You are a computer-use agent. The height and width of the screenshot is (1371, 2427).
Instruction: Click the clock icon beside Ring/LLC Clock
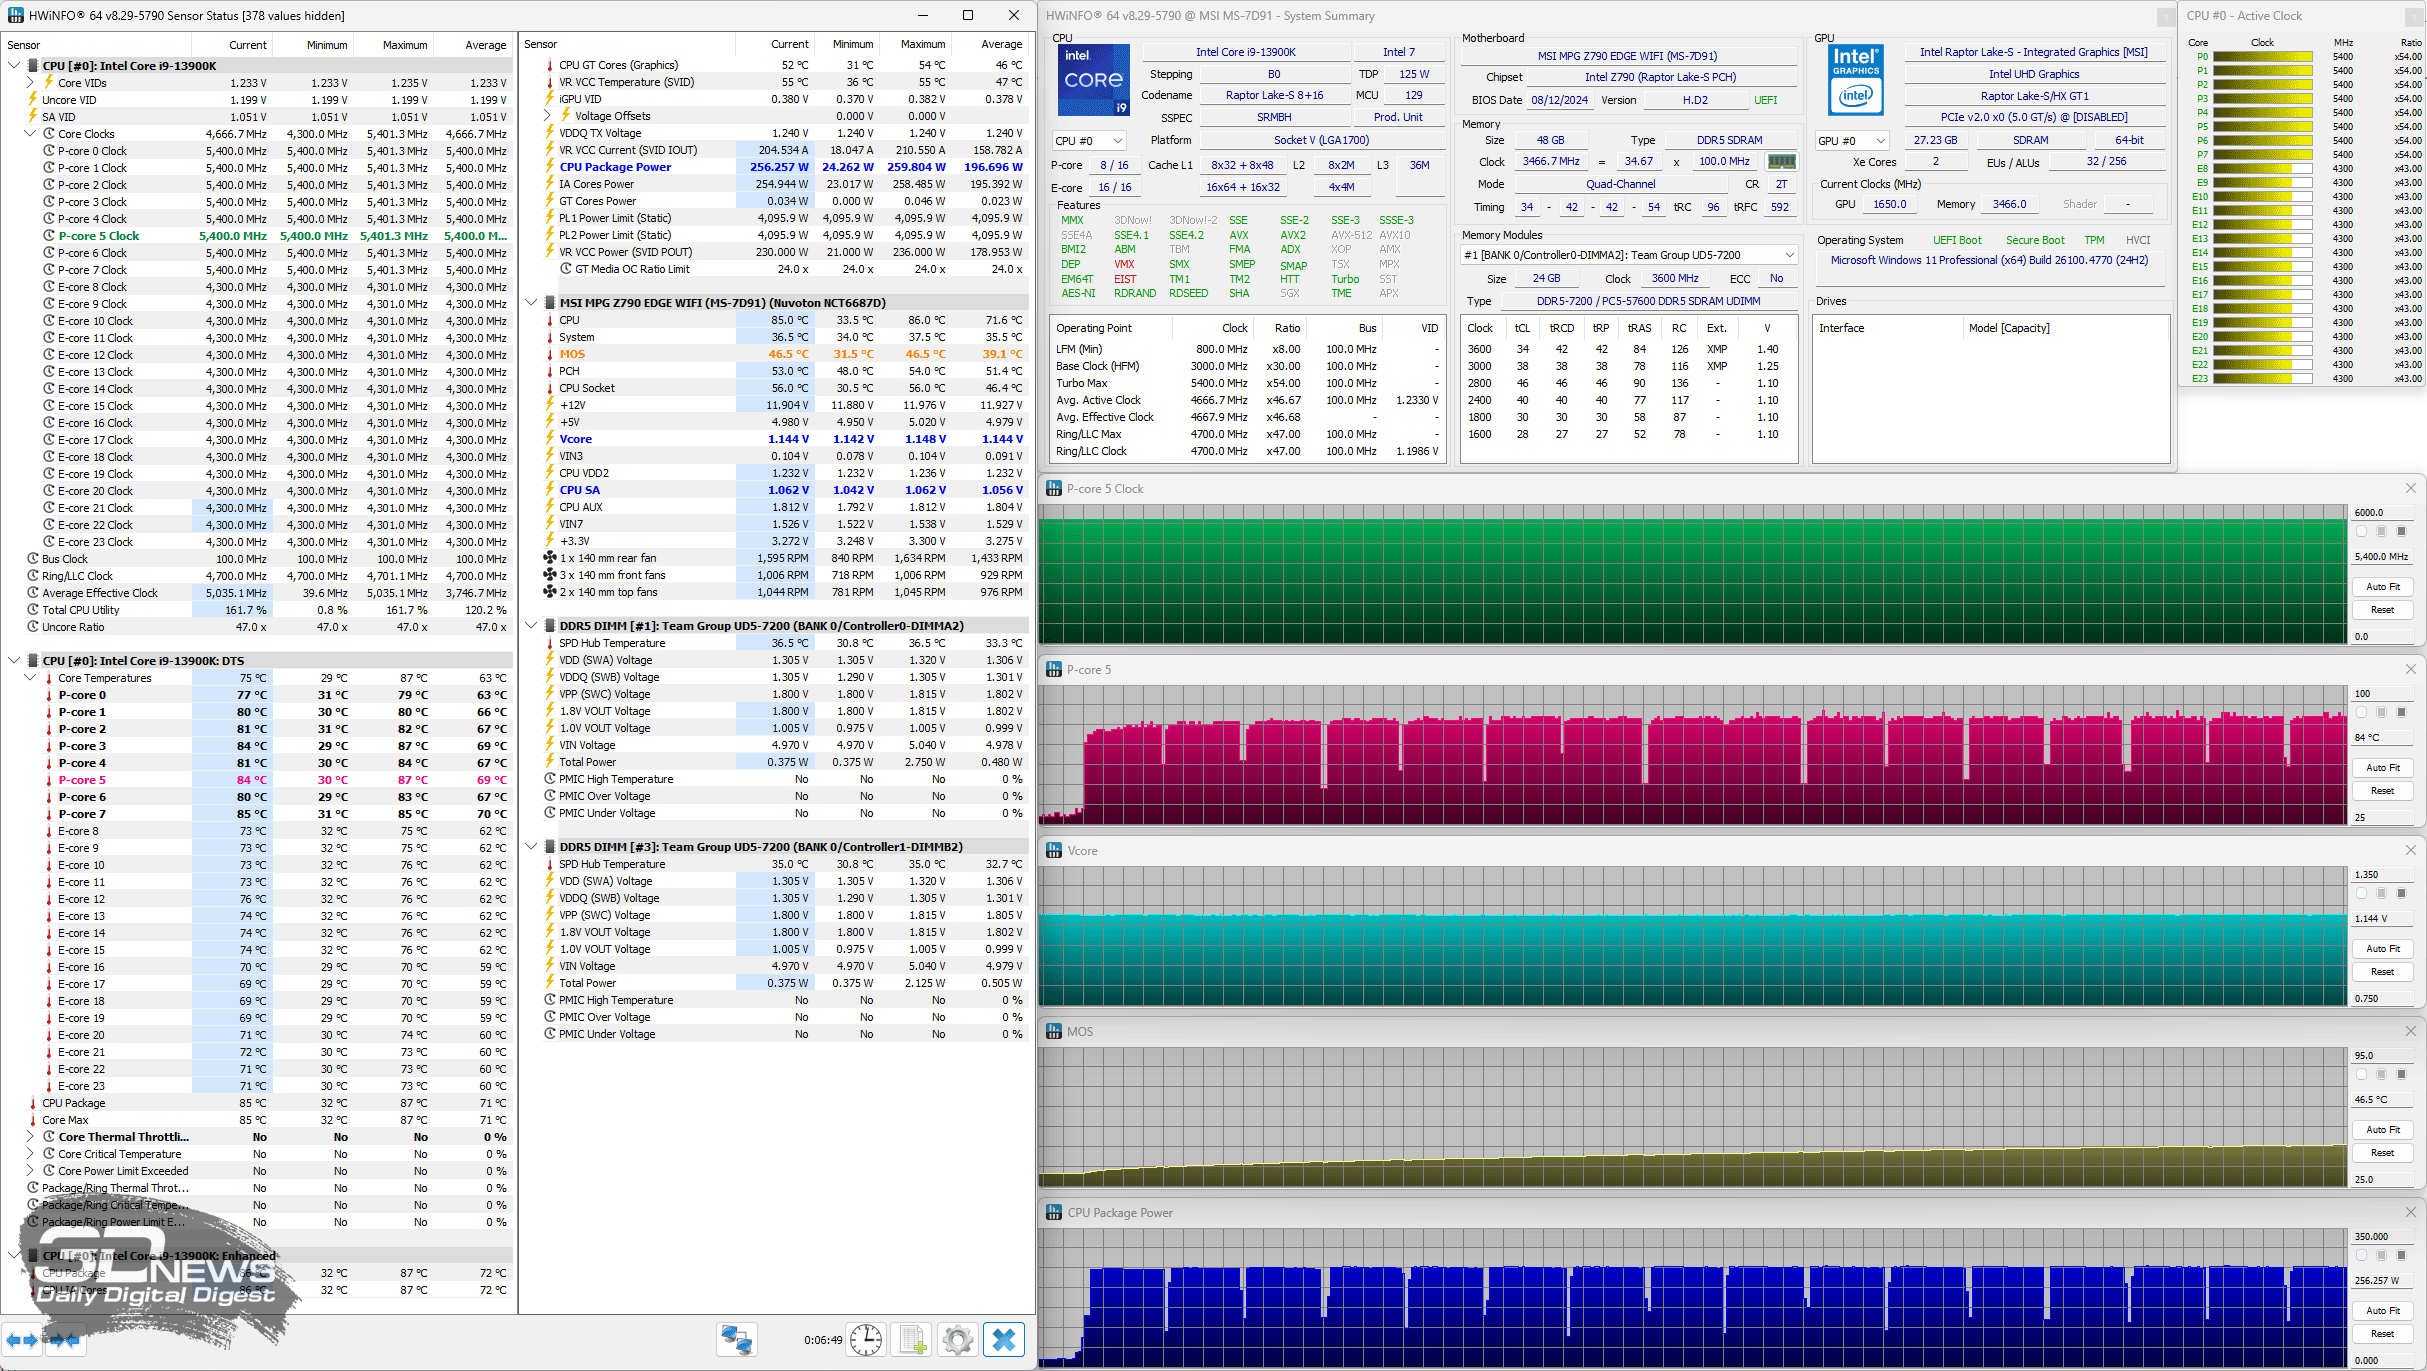pos(33,576)
